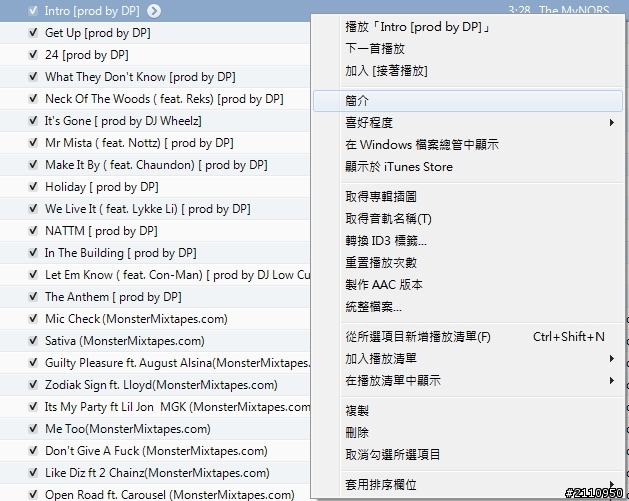Viewport: 629px width, 501px height.
Task: Open 簡介 from the context menu
Action: pyautogui.click(x=468, y=101)
